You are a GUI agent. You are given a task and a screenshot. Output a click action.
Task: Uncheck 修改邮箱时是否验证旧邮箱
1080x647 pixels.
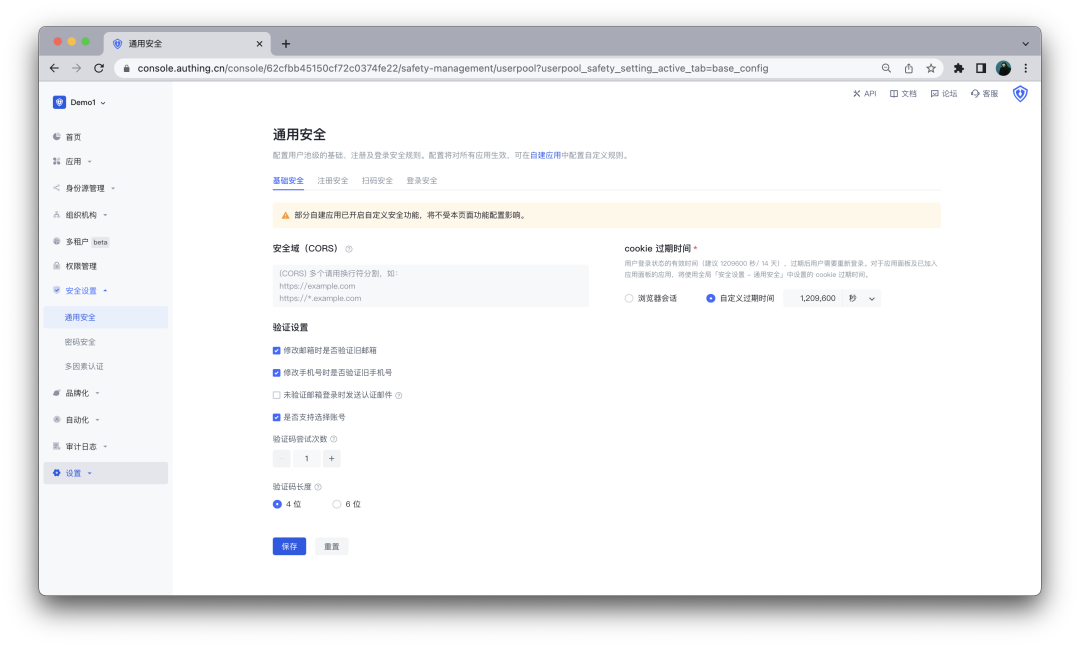(276, 351)
